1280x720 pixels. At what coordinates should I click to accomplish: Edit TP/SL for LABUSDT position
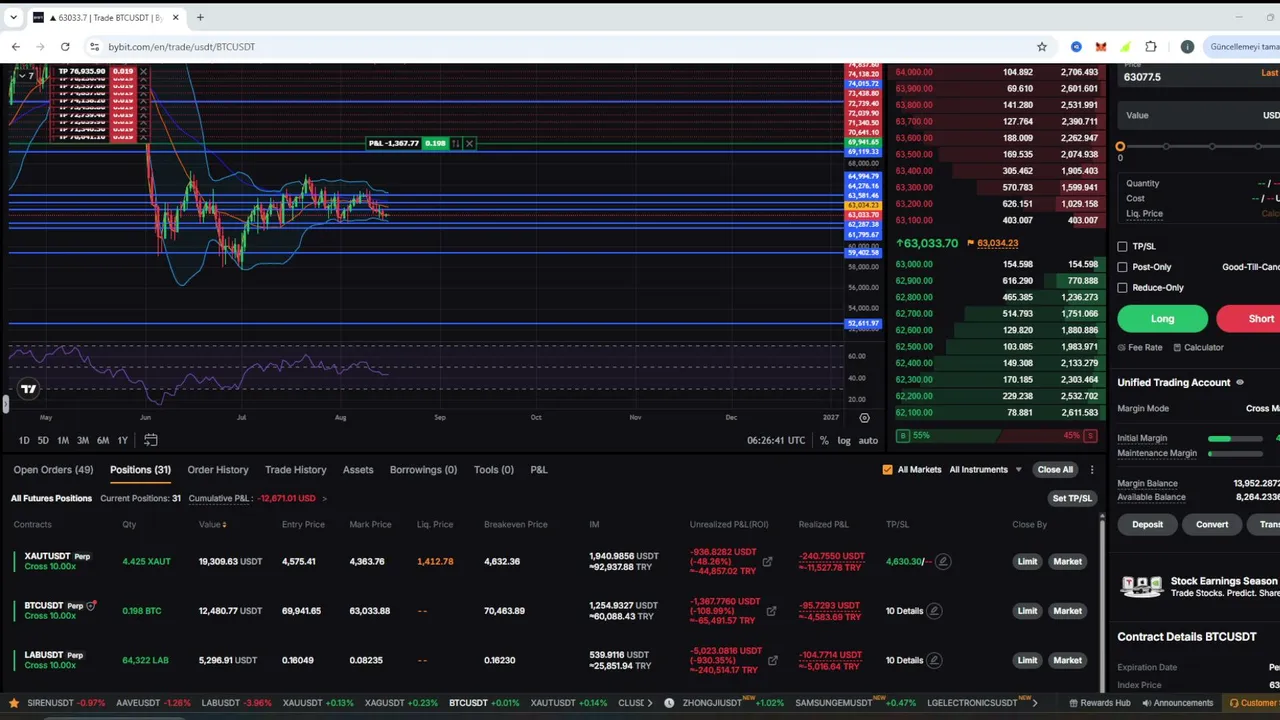[934, 660]
